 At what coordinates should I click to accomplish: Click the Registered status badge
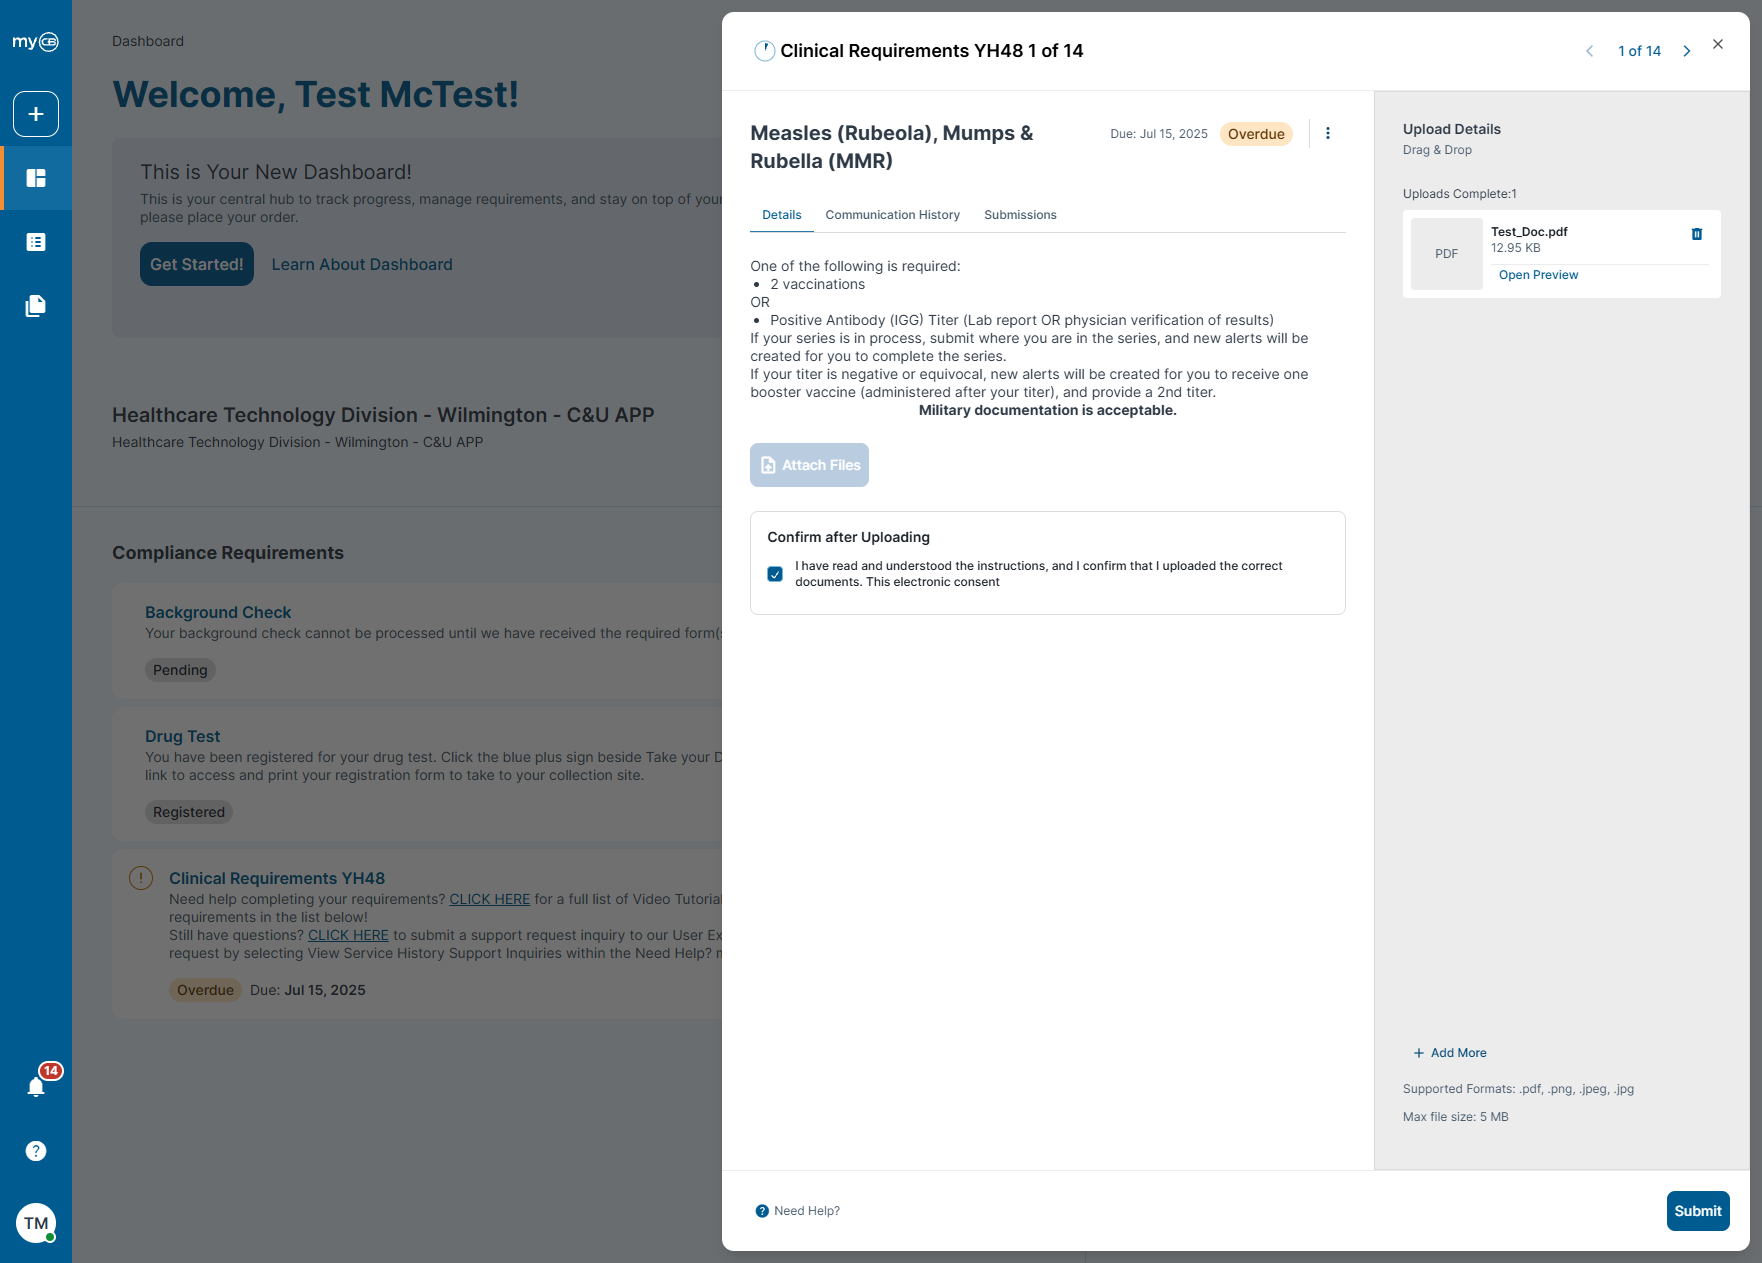pos(189,812)
